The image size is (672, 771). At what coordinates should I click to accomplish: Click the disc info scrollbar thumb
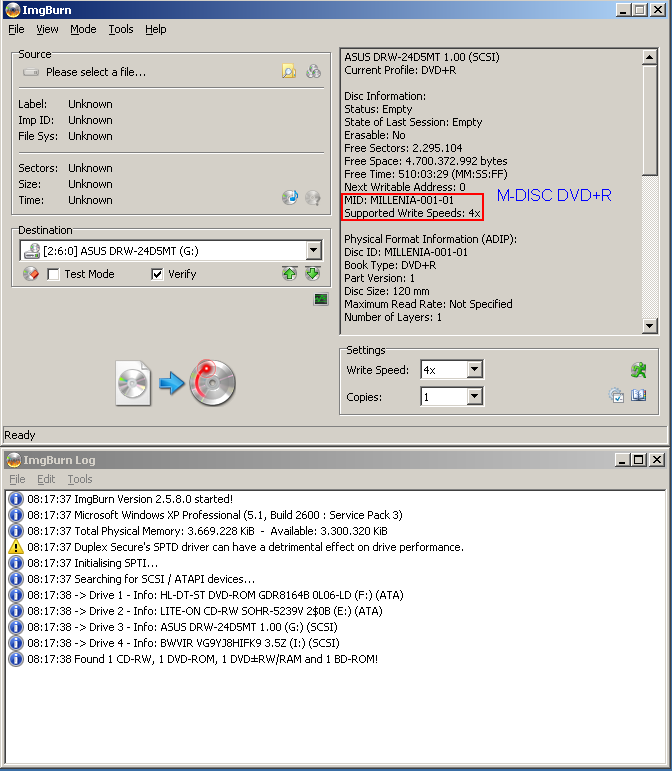(650, 119)
